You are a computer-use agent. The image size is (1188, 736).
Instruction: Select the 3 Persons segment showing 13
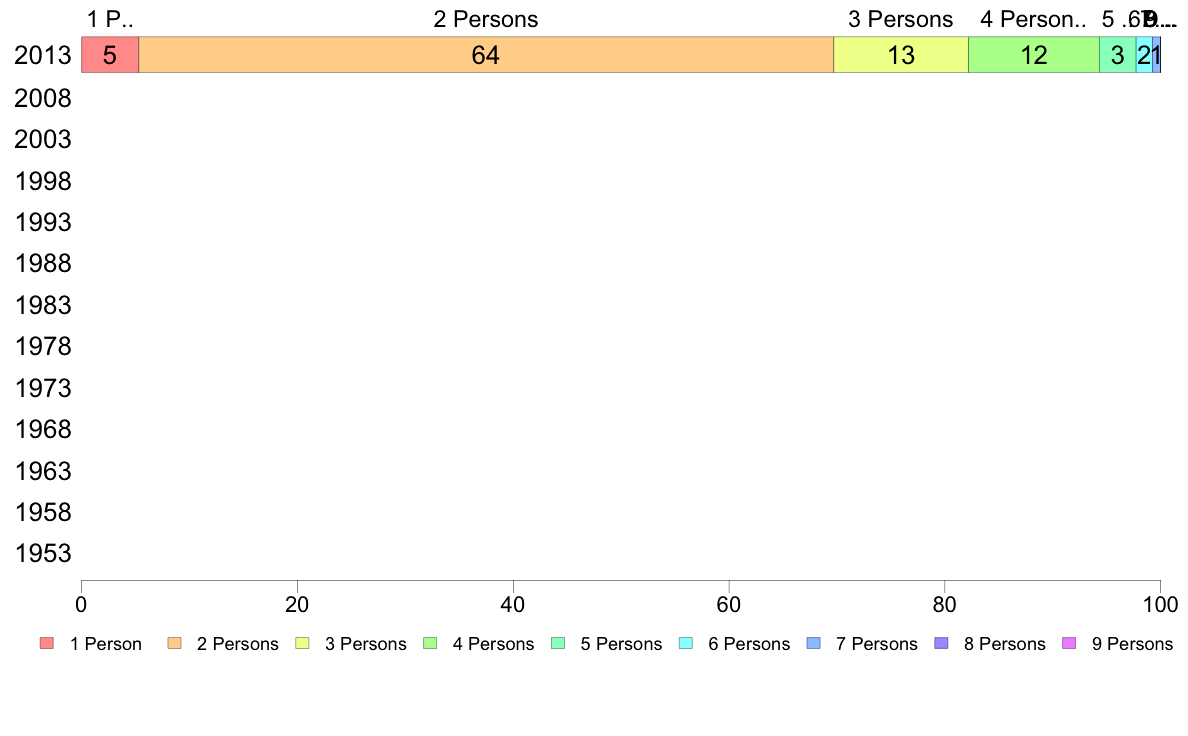pyautogui.click(x=901, y=55)
